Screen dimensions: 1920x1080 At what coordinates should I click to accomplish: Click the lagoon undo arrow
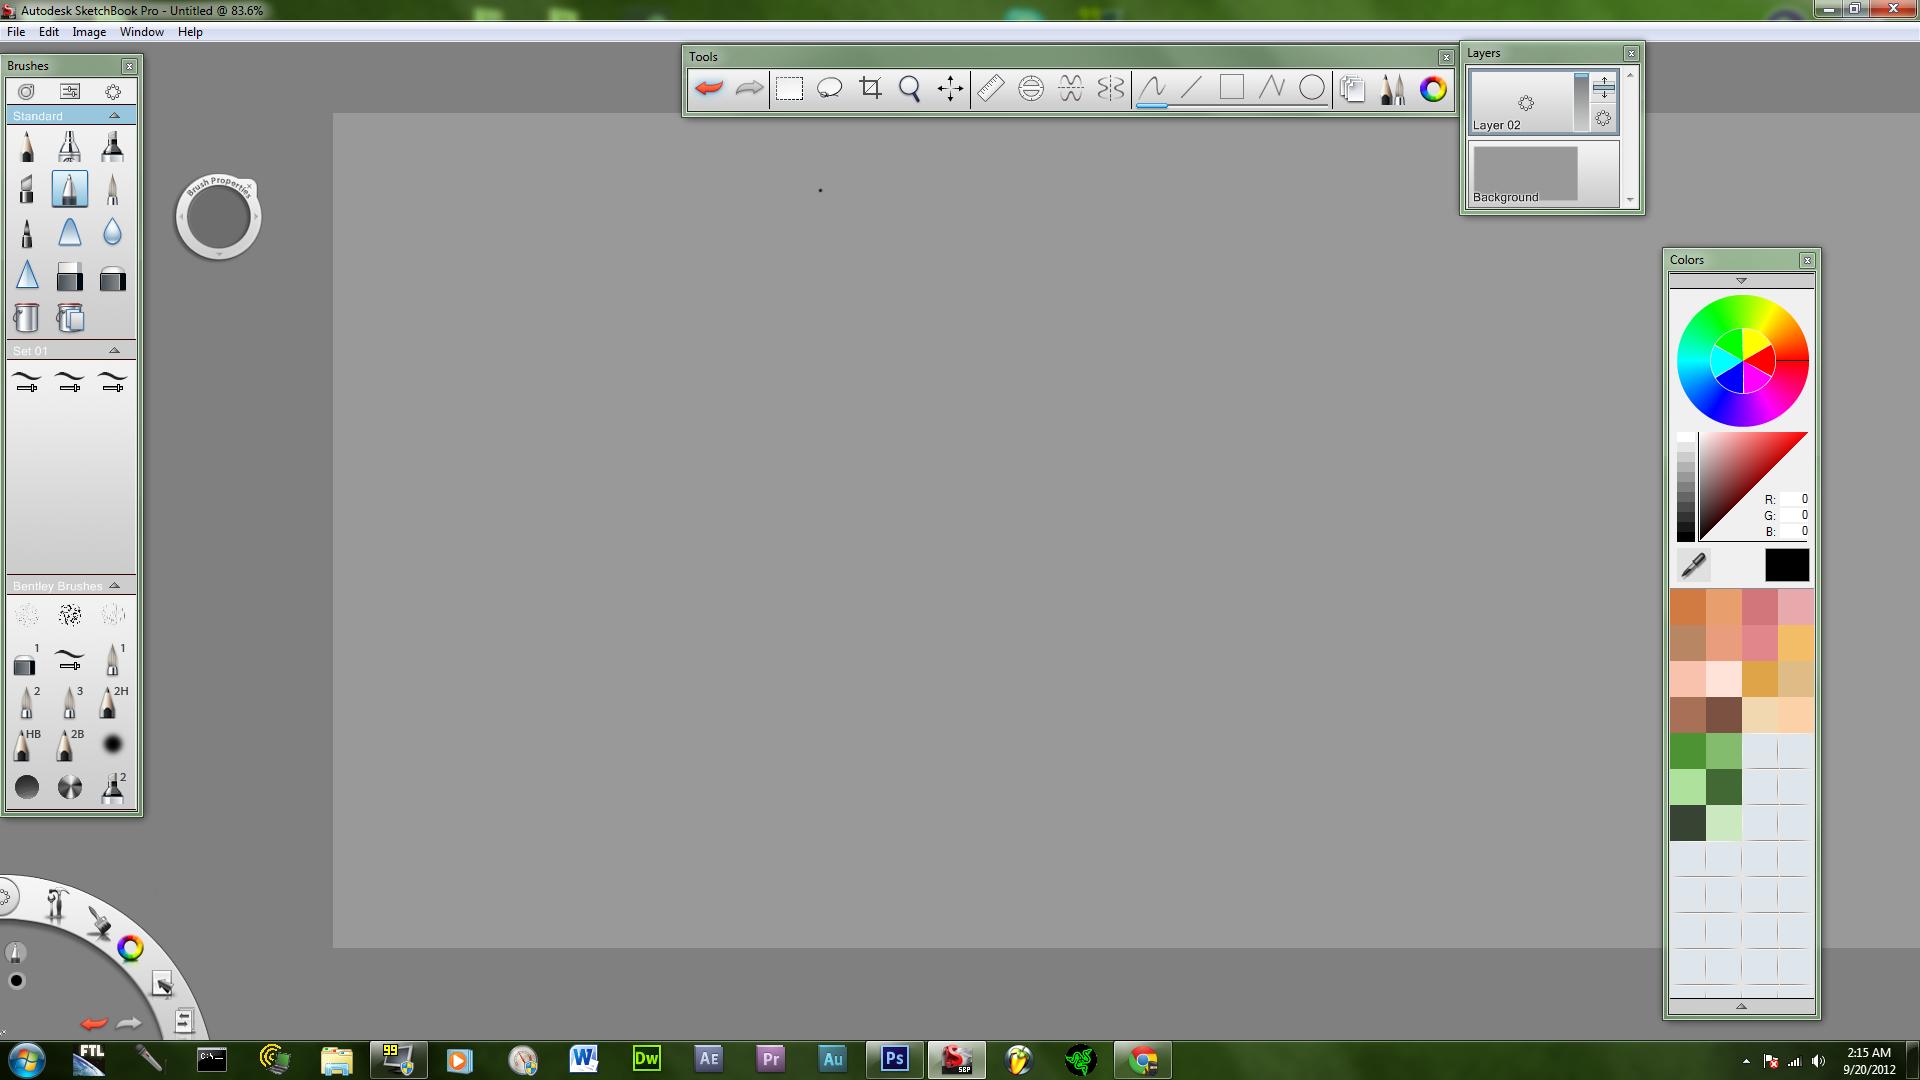[x=94, y=1023]
